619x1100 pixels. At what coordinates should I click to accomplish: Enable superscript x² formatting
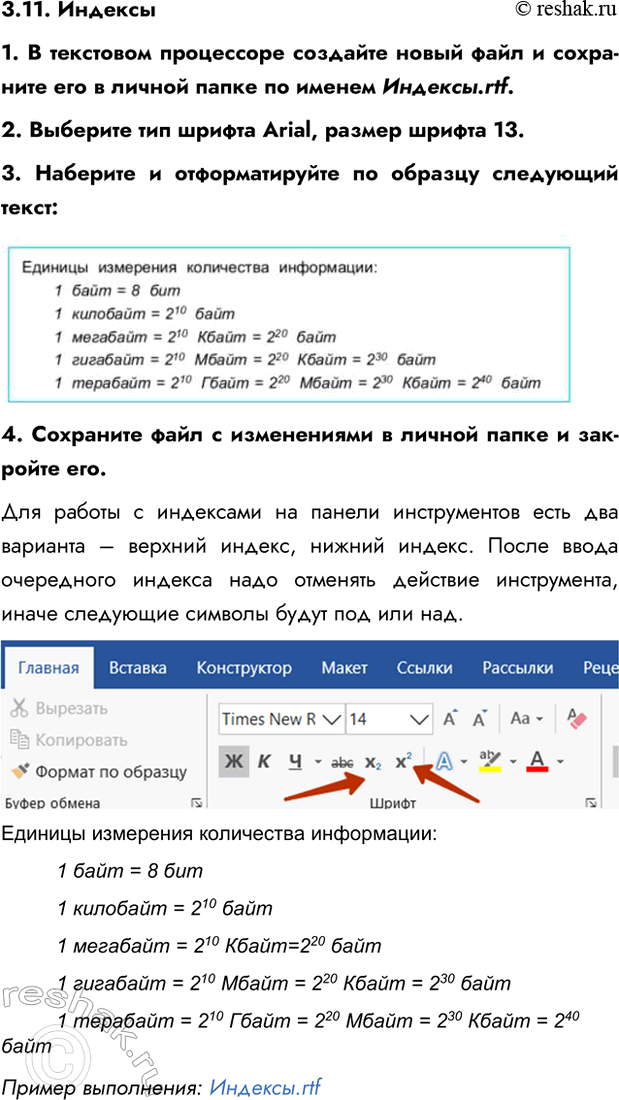(x=403, y=761)
